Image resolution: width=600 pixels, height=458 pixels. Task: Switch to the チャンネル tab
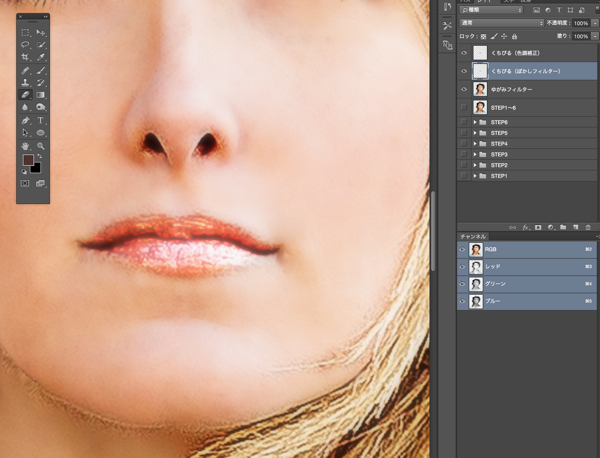coord(473,236)
